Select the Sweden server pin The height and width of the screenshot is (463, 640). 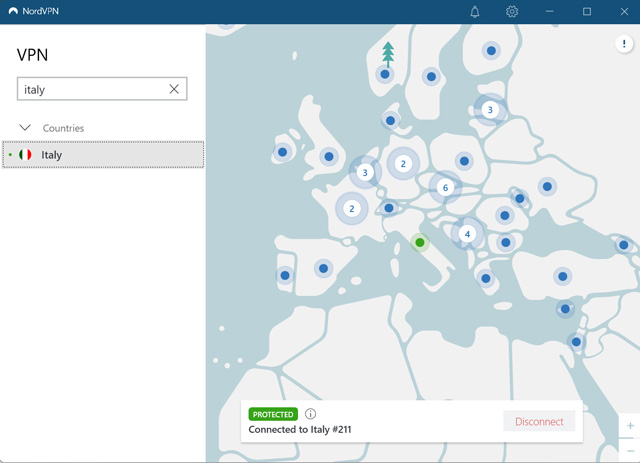coord(431,76)
